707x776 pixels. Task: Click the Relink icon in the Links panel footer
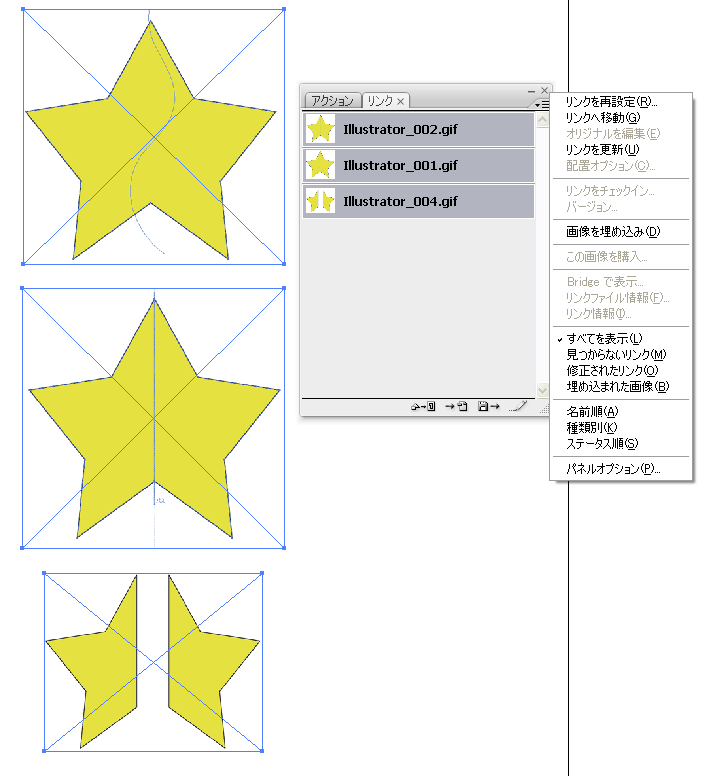[423, 407]
